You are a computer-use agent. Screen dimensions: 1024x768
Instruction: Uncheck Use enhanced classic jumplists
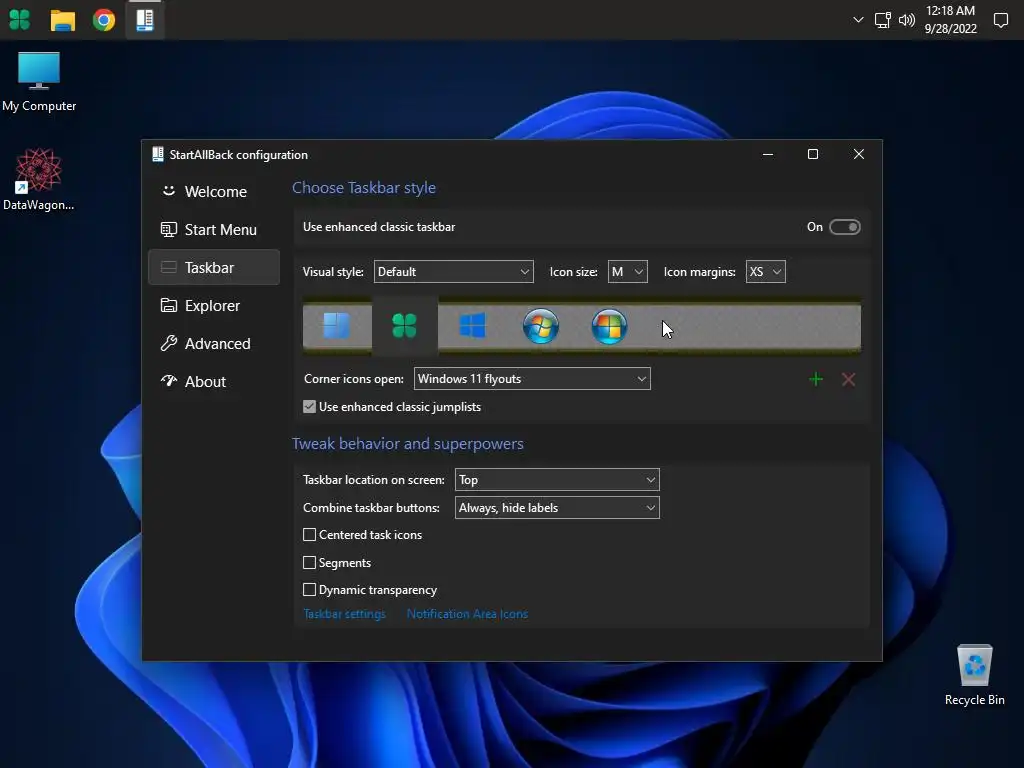point(310,406)
